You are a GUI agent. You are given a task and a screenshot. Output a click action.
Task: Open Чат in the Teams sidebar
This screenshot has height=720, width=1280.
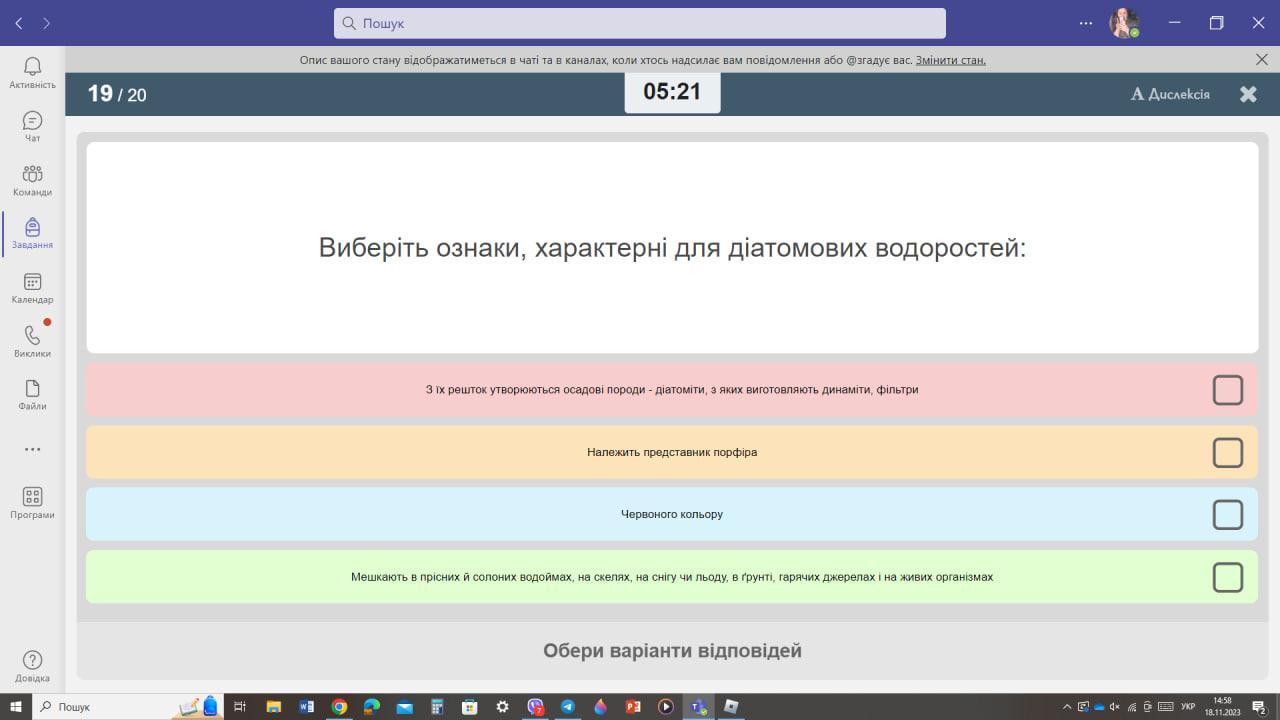pyautogui.click(x=32, y=127)
